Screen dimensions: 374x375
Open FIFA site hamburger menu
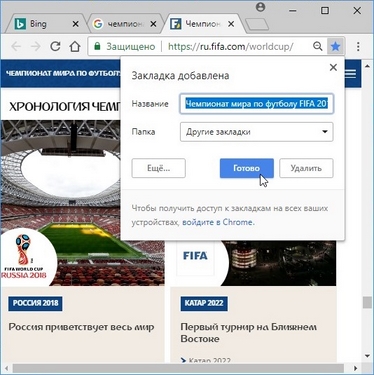pos(350,74)
